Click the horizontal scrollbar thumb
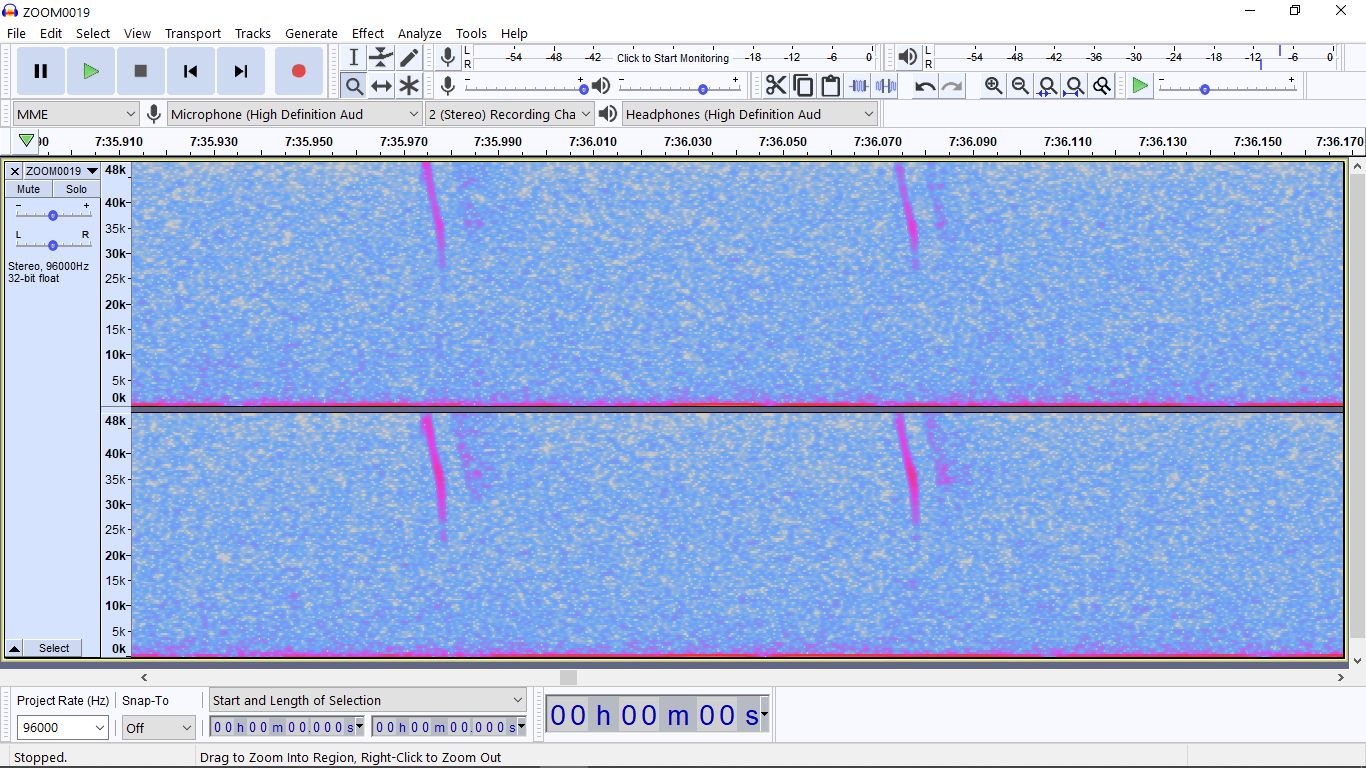The height and width of the screenshot is (768, 1366). point(568,677)
